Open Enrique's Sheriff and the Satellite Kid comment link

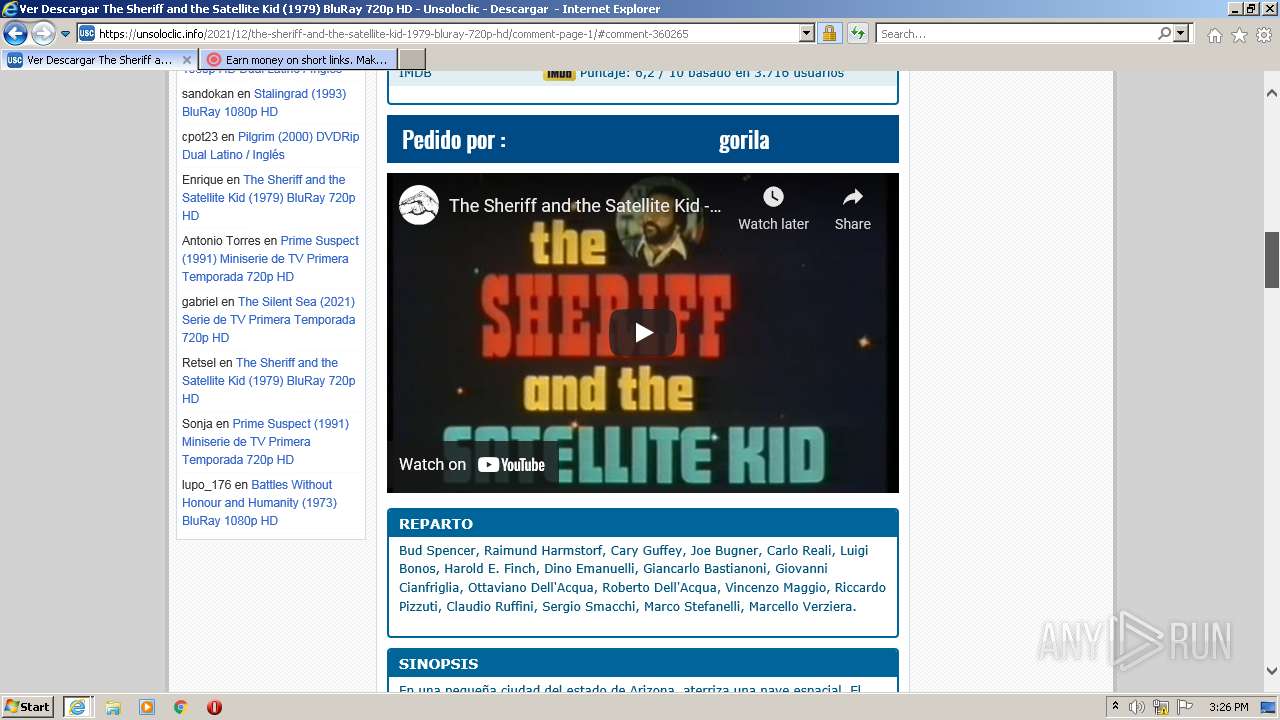tap(268, 198)
